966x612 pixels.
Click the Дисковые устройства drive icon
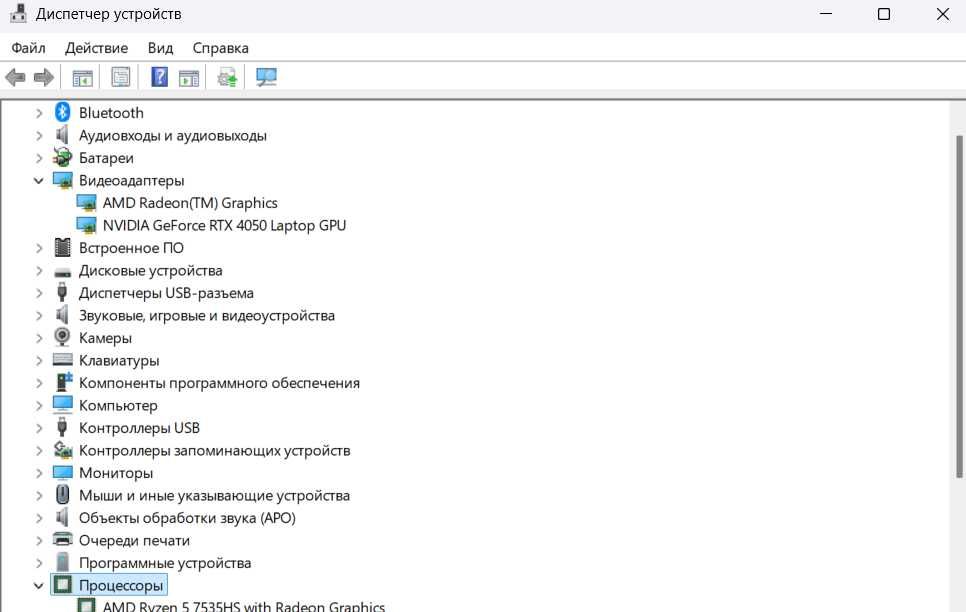tap(62, 272)
